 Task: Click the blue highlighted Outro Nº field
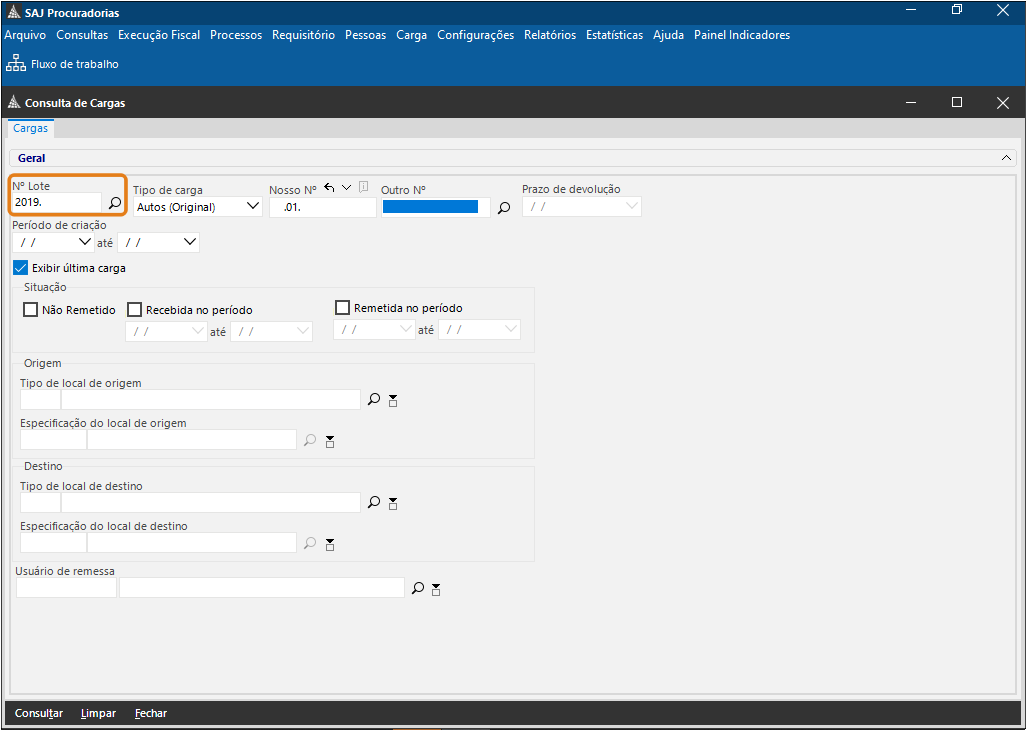(430, 207)
